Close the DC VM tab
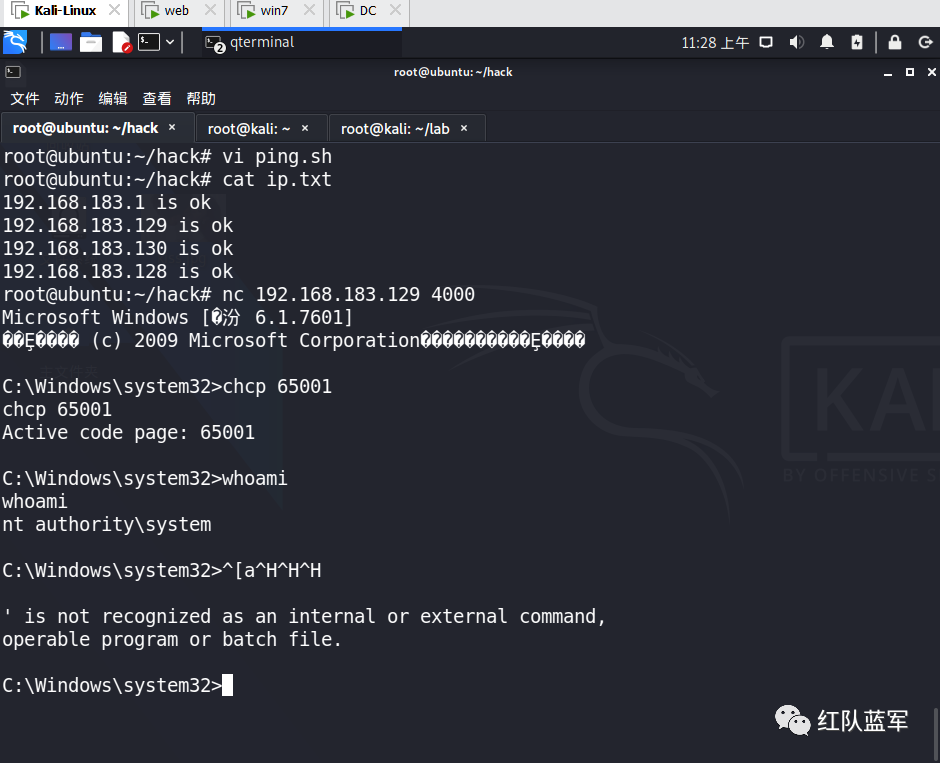 (x=395, y=10)
